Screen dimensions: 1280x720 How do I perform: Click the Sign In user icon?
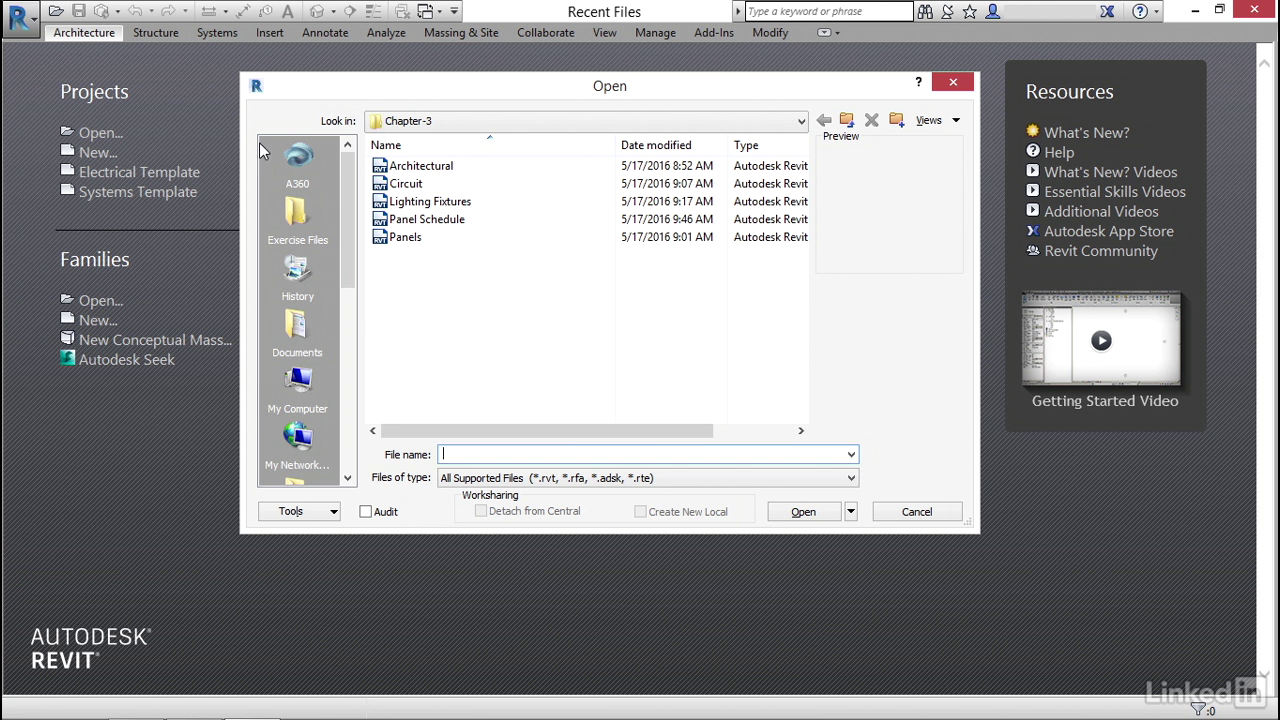pyautogui.click(x=993, y=12)
